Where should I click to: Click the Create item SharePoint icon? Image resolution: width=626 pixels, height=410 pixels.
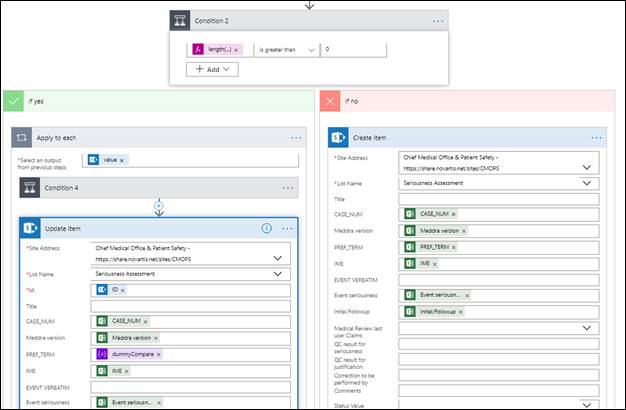coord(338,138)
